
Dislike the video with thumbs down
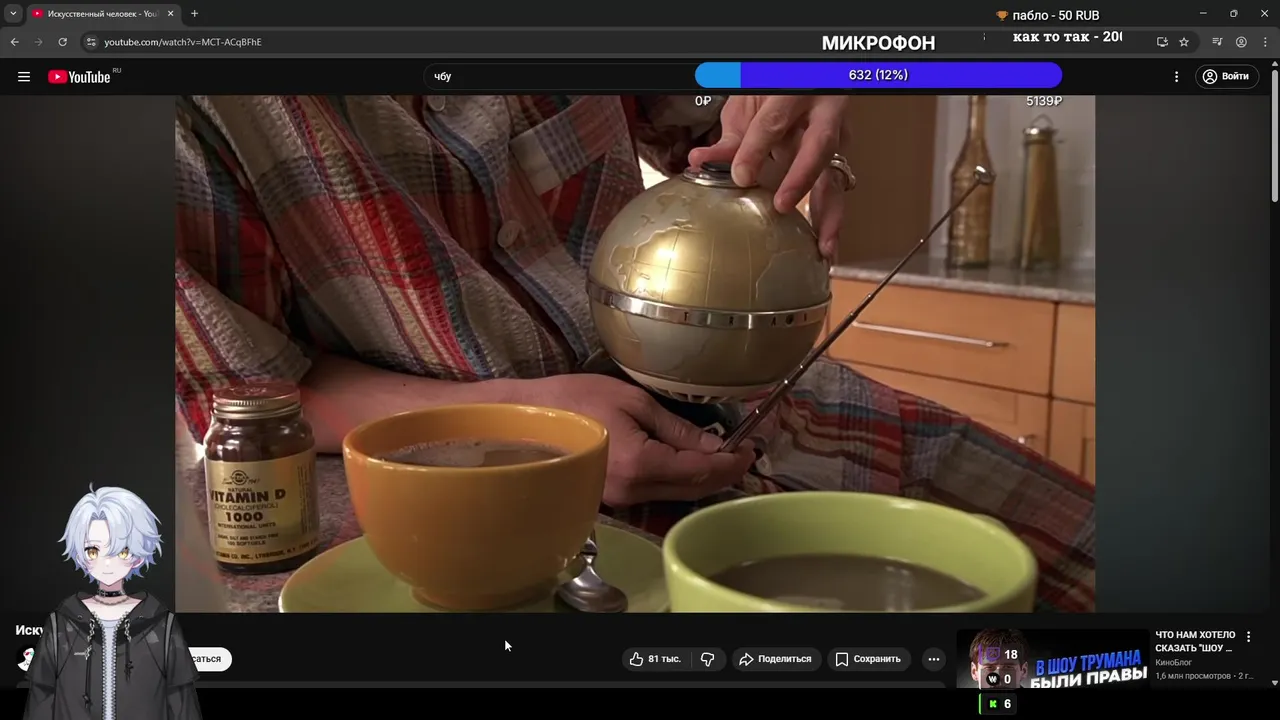[707, 659]
